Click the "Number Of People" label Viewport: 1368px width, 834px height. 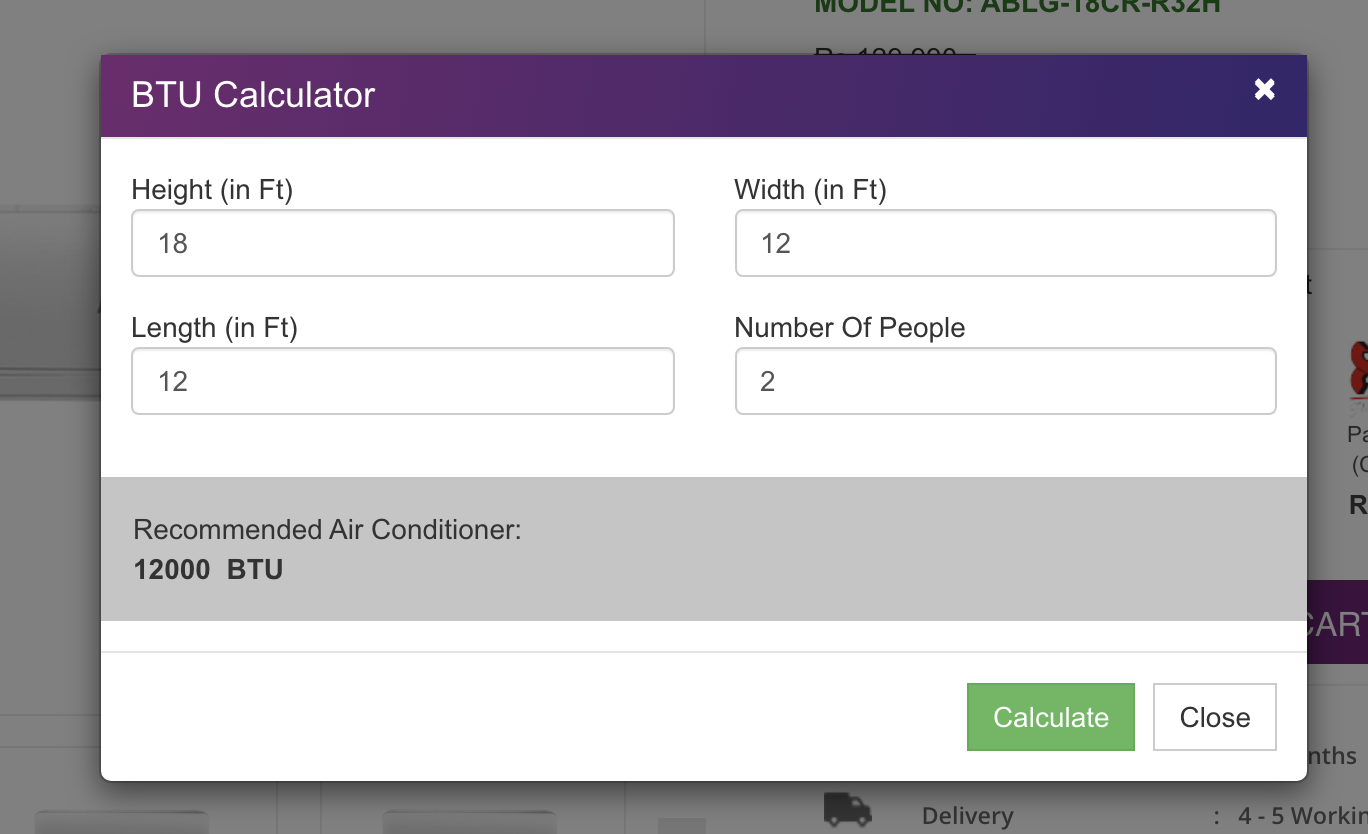(850, 328)
